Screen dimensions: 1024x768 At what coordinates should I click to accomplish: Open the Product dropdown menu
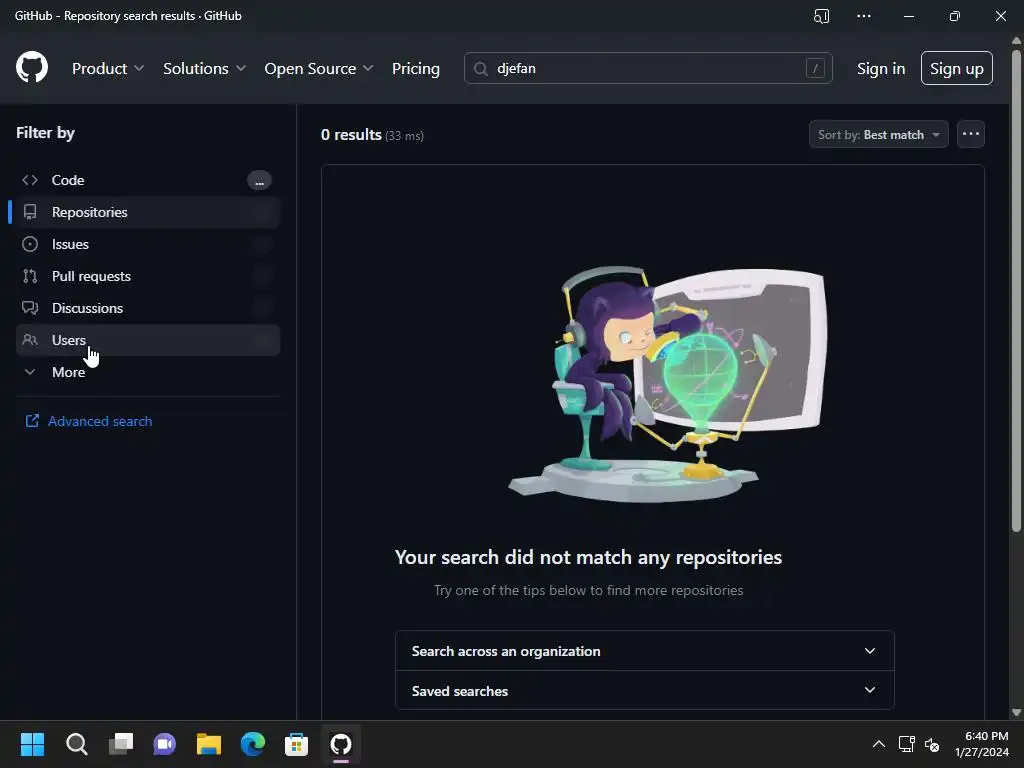108,69
